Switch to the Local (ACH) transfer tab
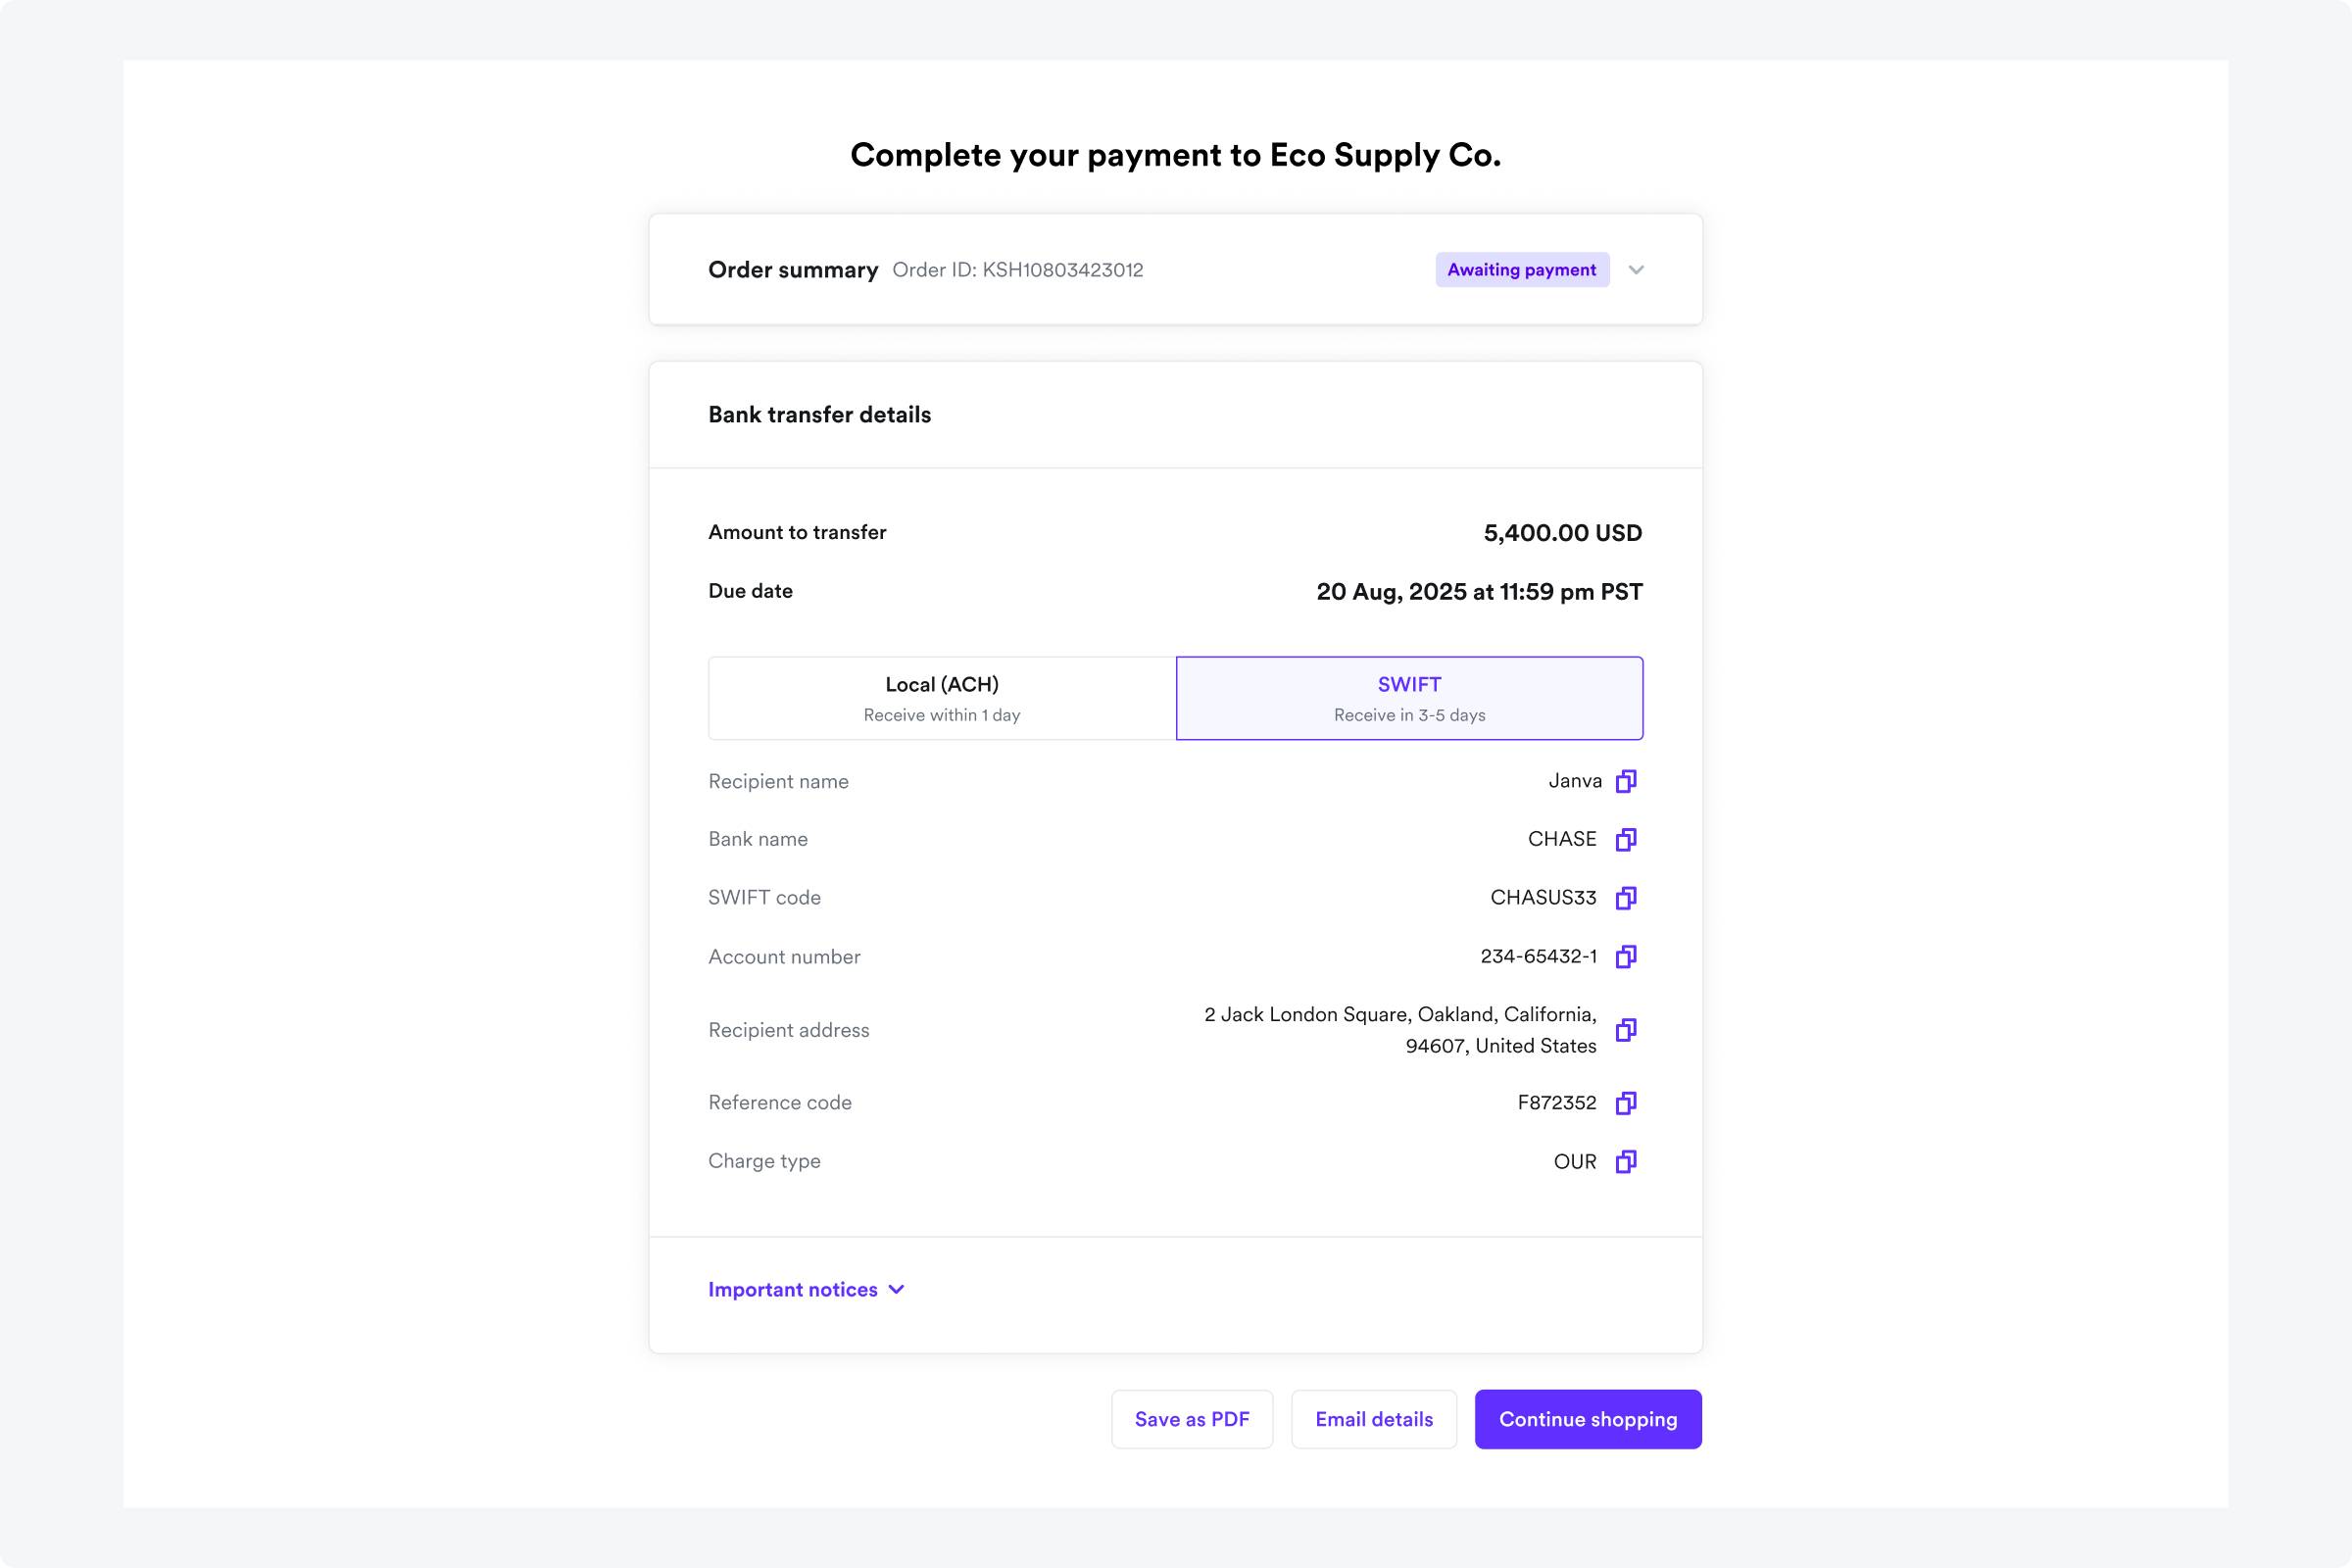Viewport: 2352px width, 1568px height. tap(941, 697)
